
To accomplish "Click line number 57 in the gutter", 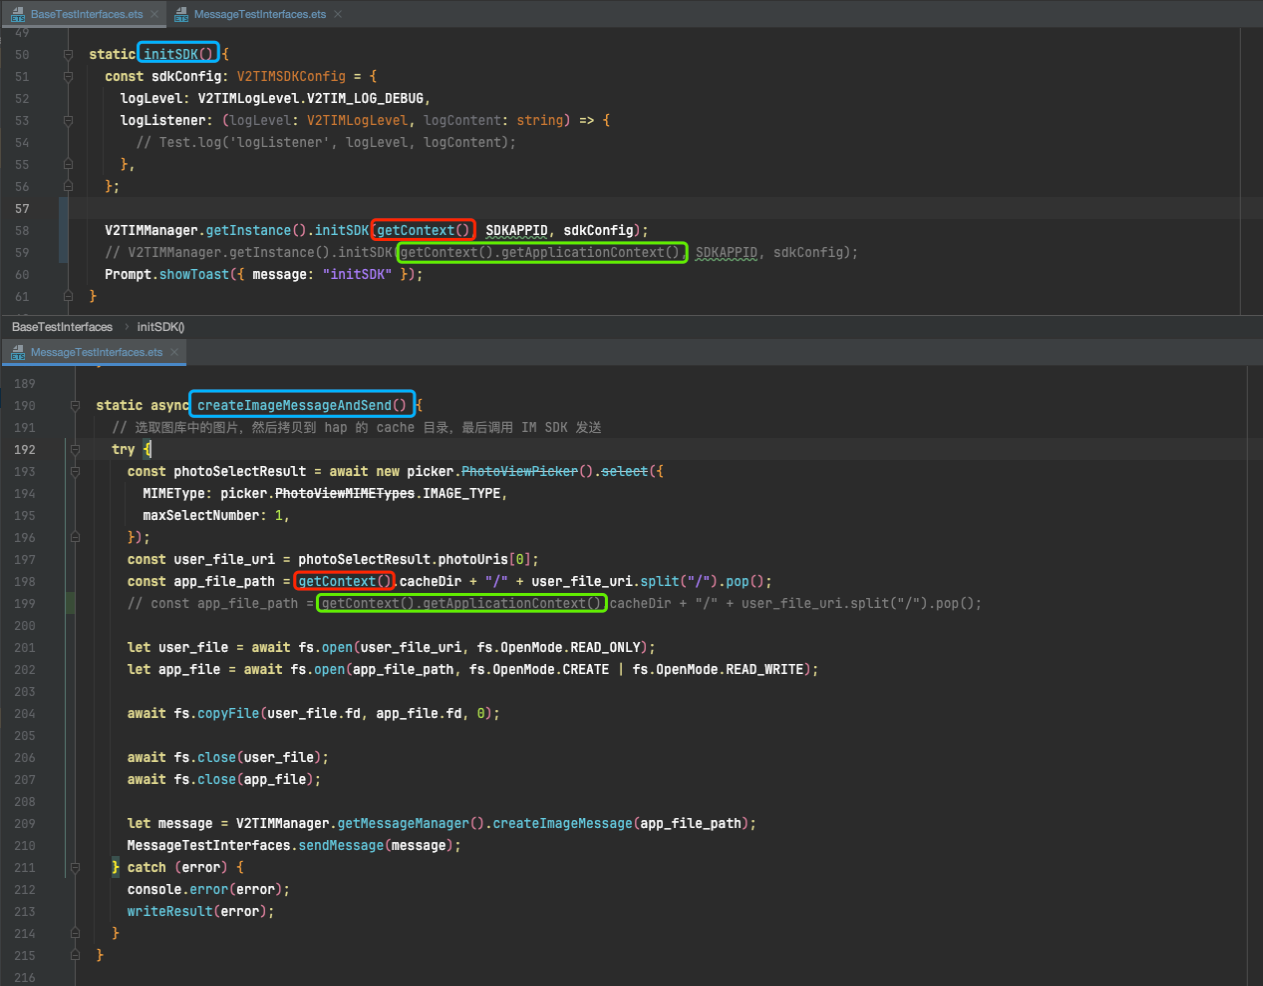I will [22, 208].
